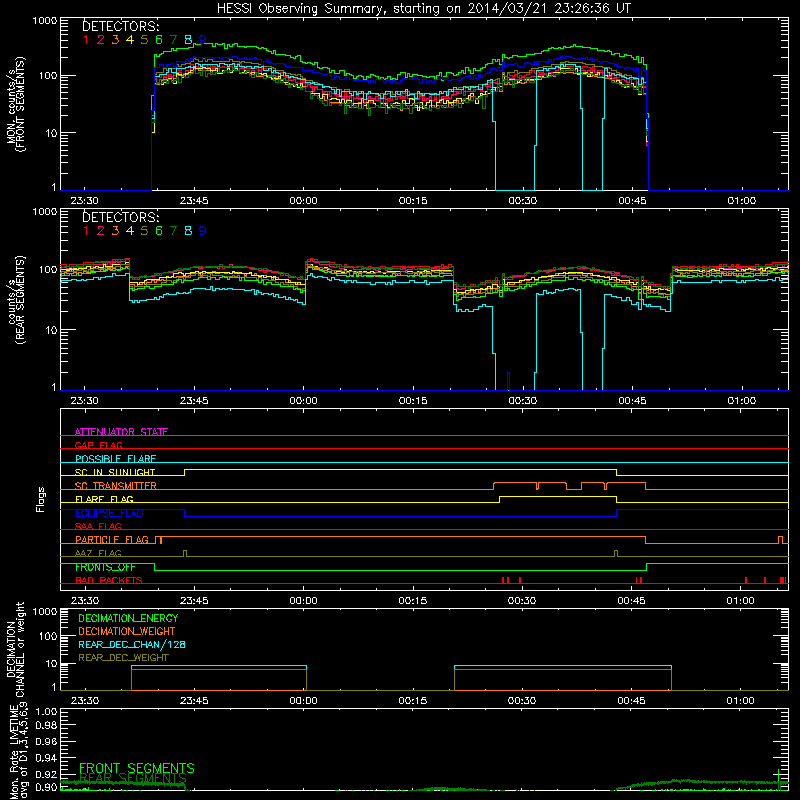Select detector 4 in front segments legend
Viewport: 800px width, 800px height.
130,39
